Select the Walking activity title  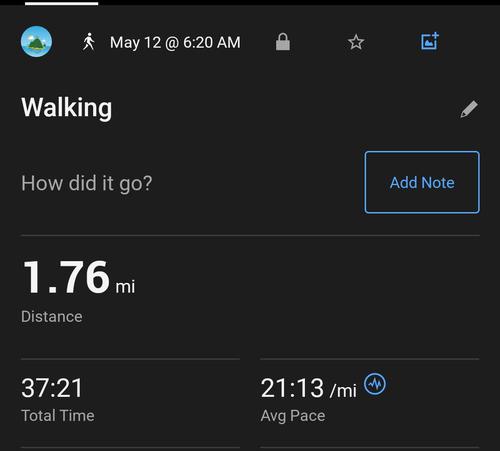(67, 108)
